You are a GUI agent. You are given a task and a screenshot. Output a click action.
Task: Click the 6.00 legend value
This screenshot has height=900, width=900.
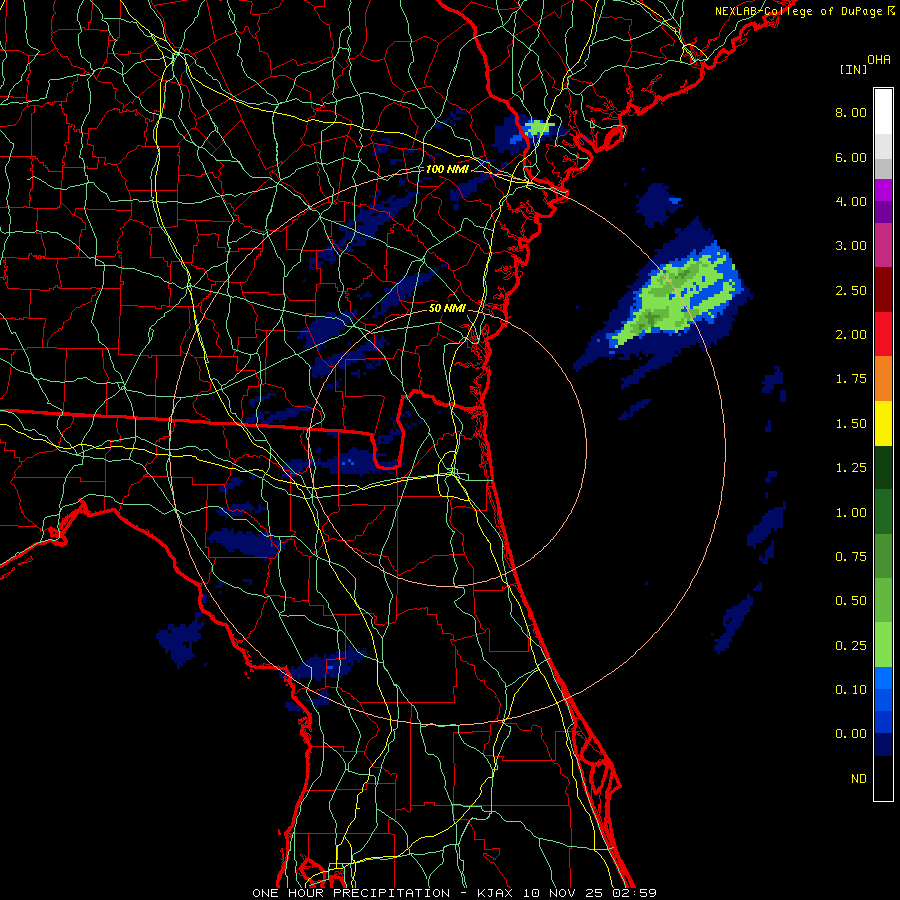coord(851,157)
